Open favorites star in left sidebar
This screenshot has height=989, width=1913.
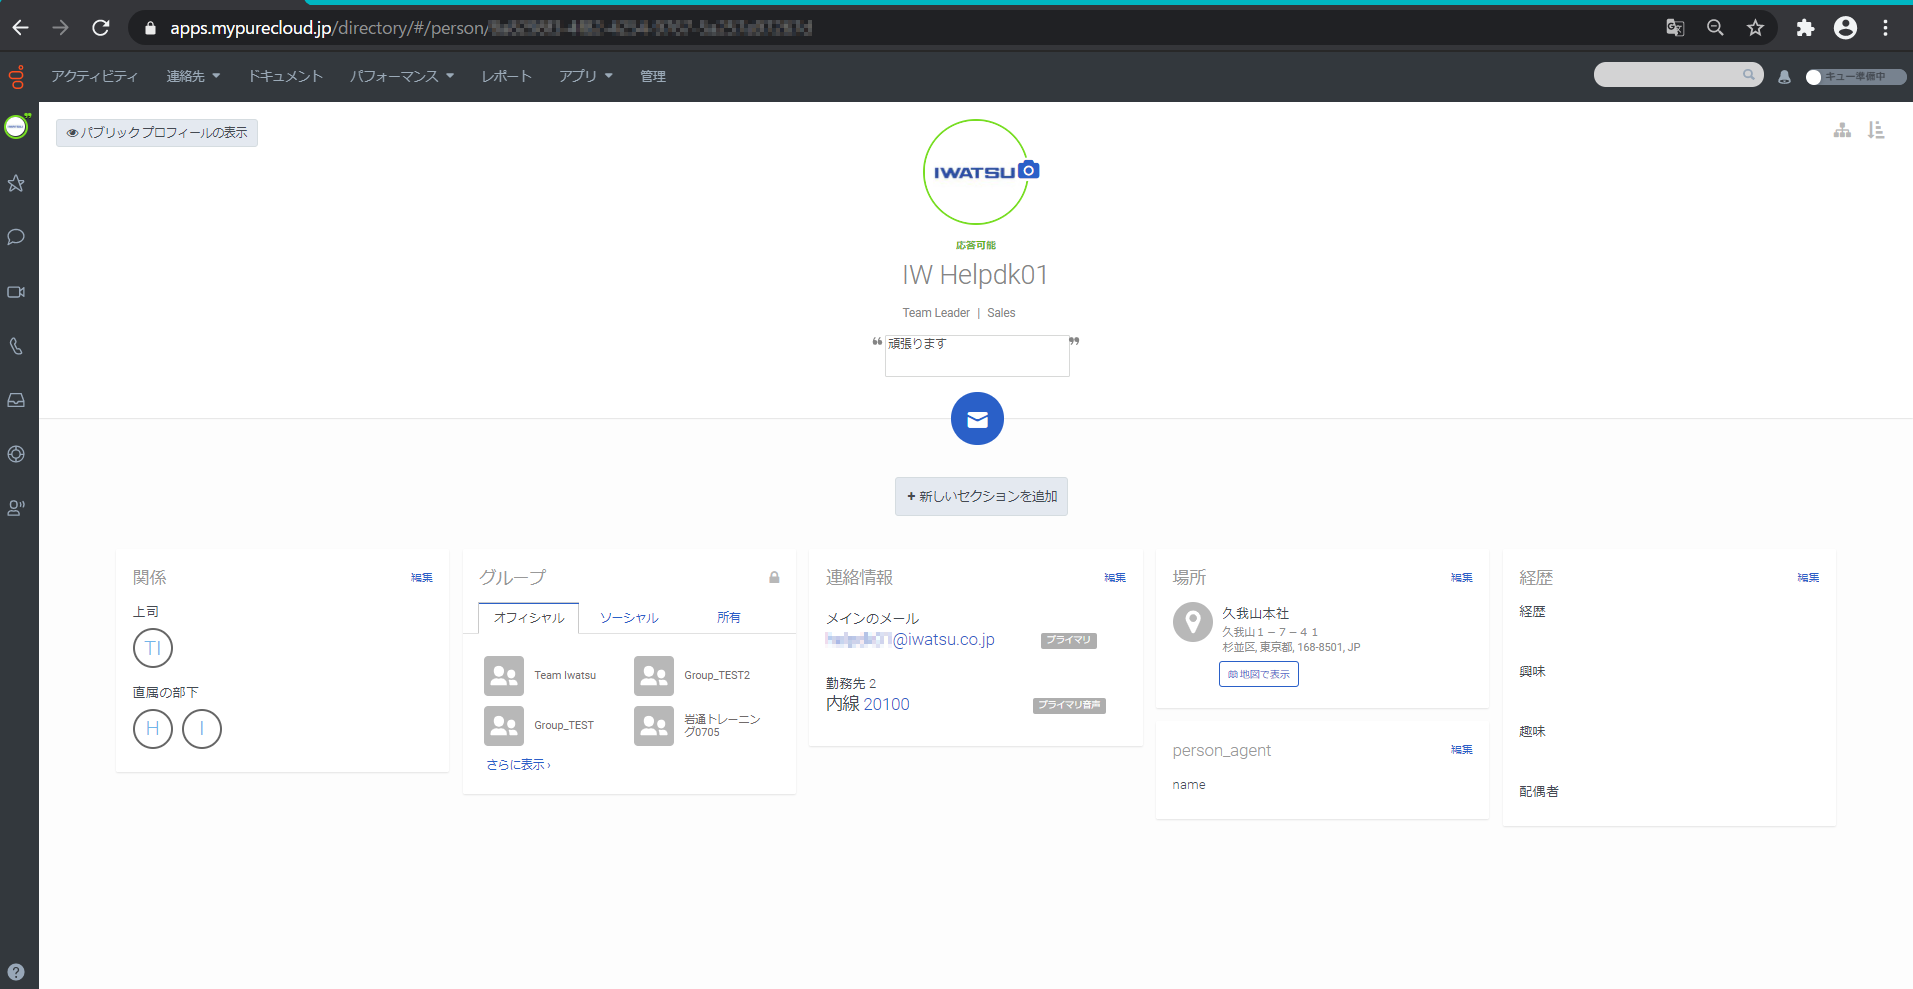pyautogui.click(x=16, y=183)
